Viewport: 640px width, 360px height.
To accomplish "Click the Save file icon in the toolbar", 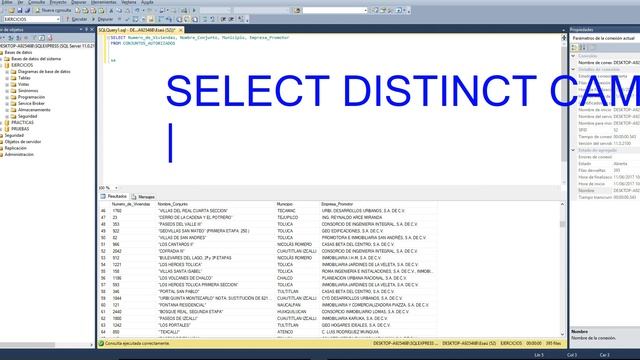I will [19, 10].
